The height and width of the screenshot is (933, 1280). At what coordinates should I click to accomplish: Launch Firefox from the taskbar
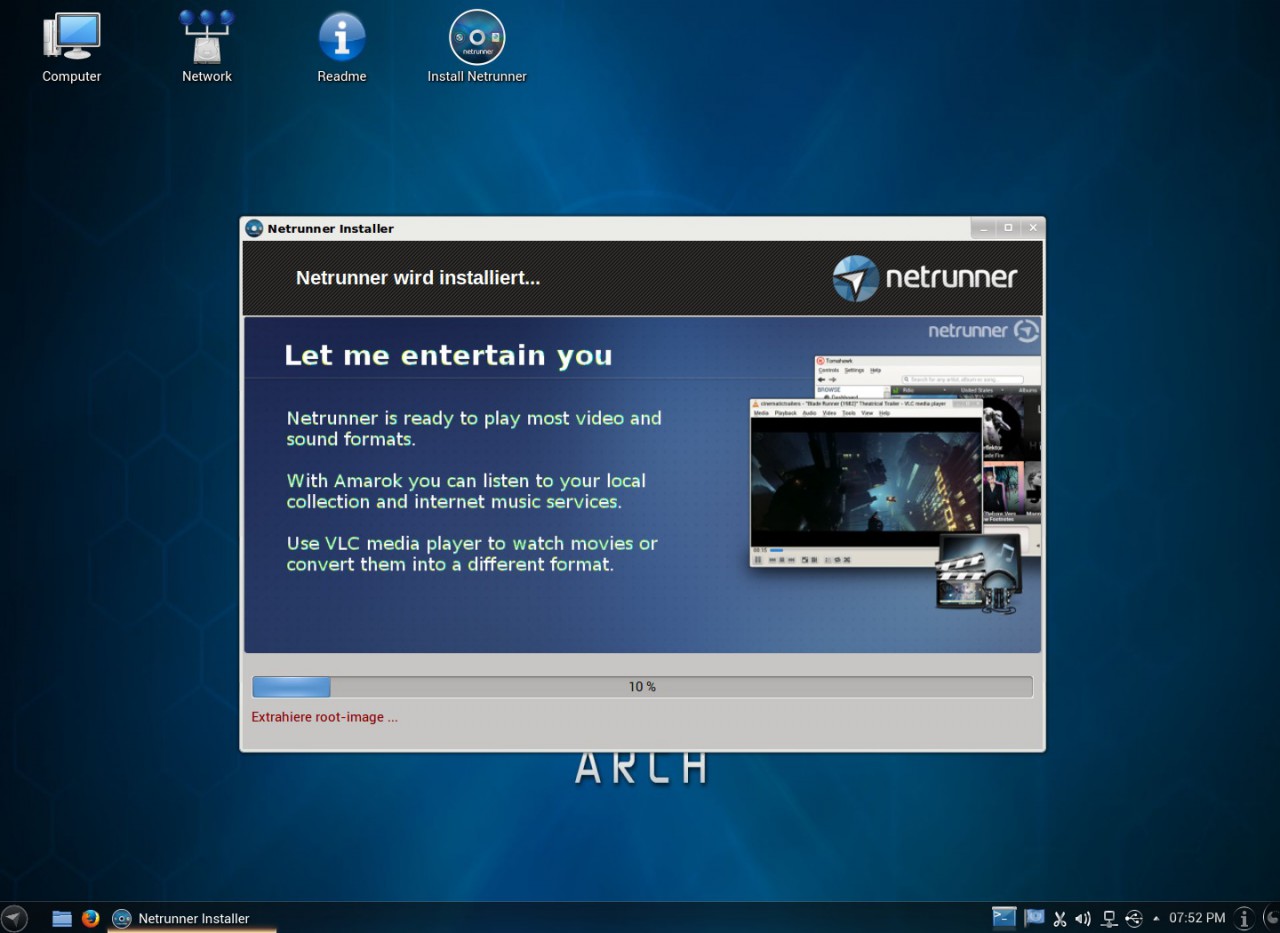[91, 918]
